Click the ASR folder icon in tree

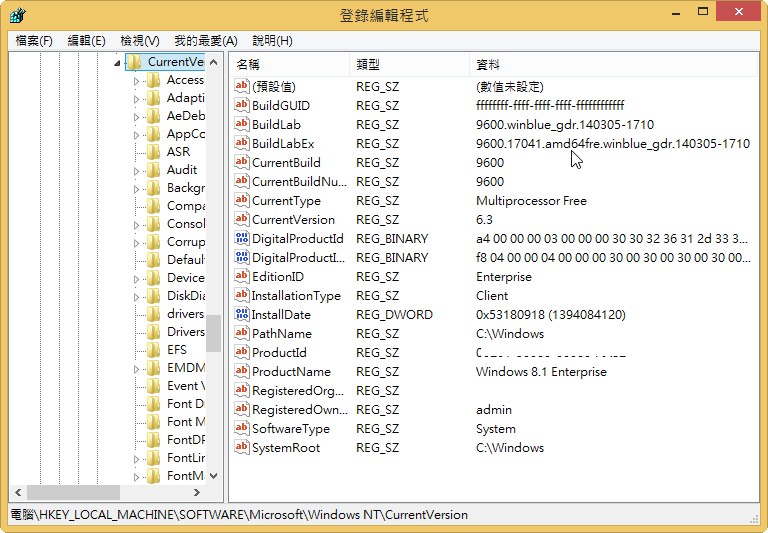coord(153,152)
